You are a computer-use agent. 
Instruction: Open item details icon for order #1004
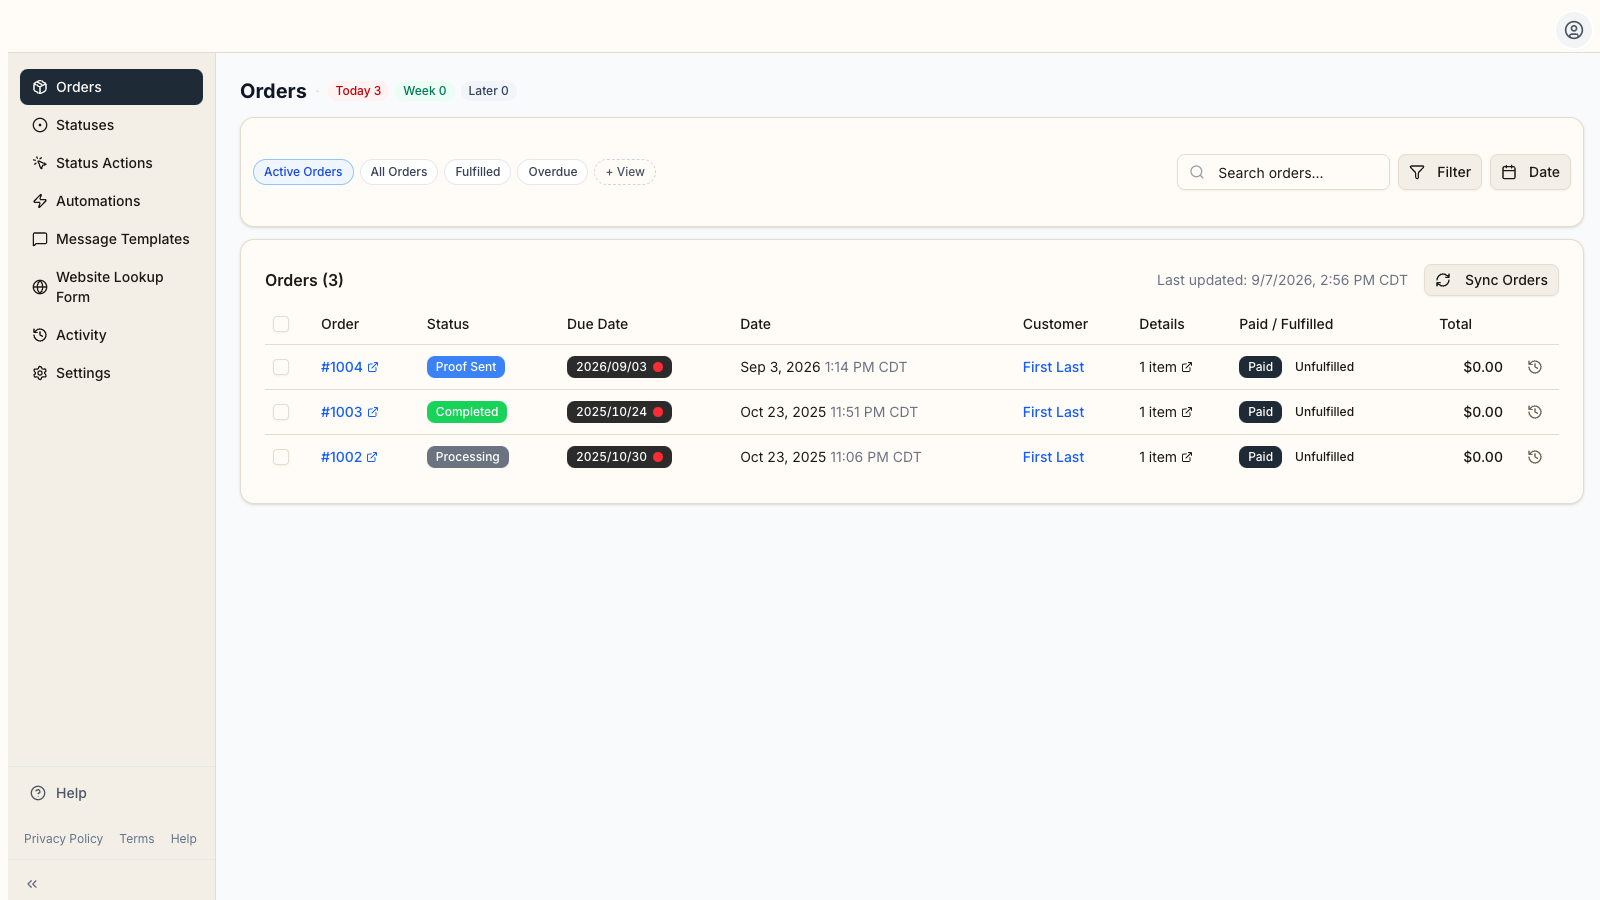(1187, 367)
